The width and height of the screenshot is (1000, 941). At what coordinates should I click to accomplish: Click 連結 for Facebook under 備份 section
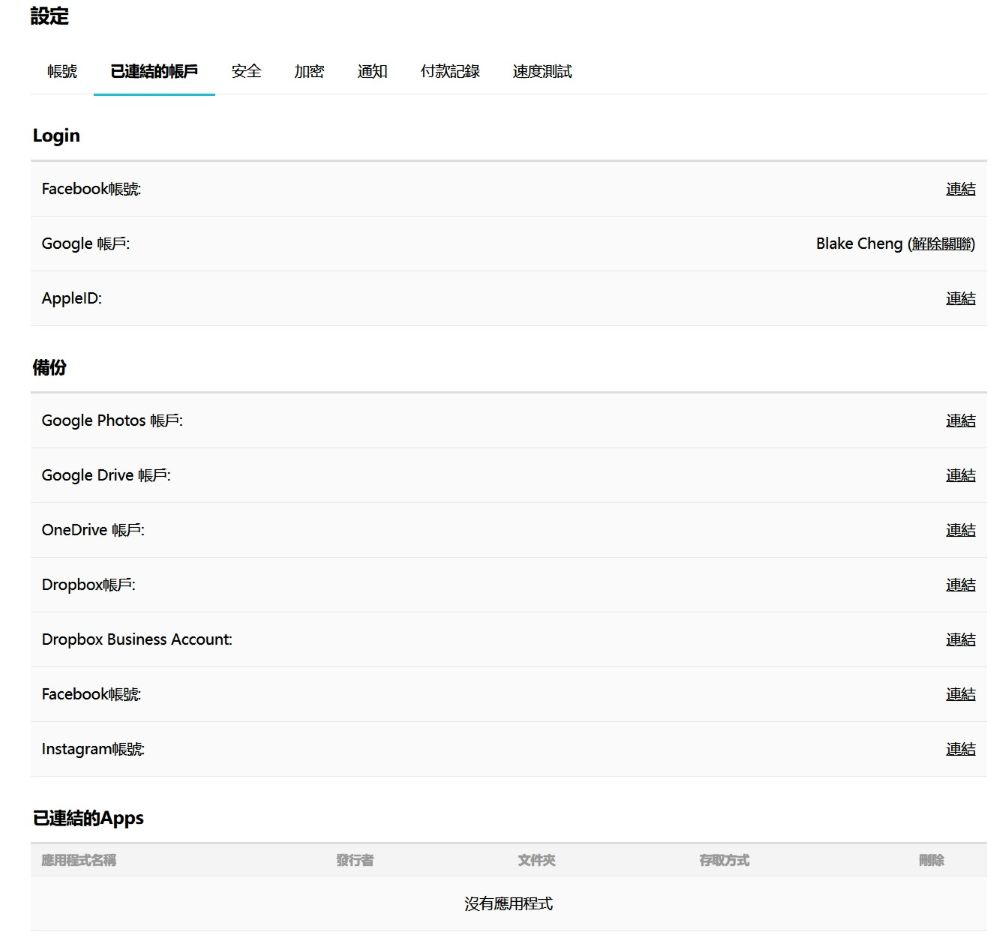(x=960, y=694)
